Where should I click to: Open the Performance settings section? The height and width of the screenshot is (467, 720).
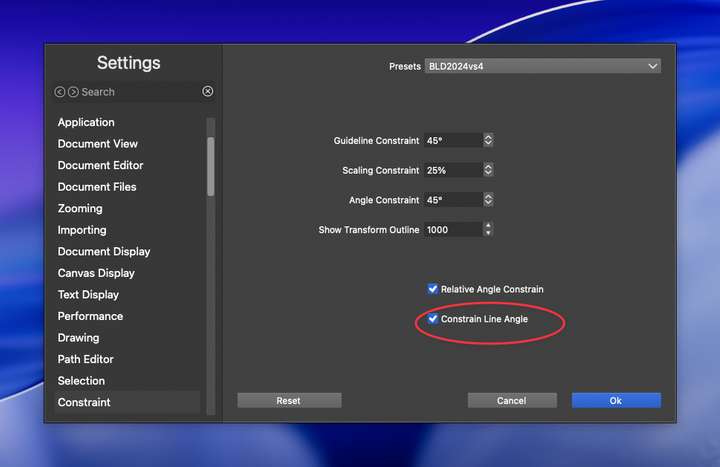click(90, 316)
